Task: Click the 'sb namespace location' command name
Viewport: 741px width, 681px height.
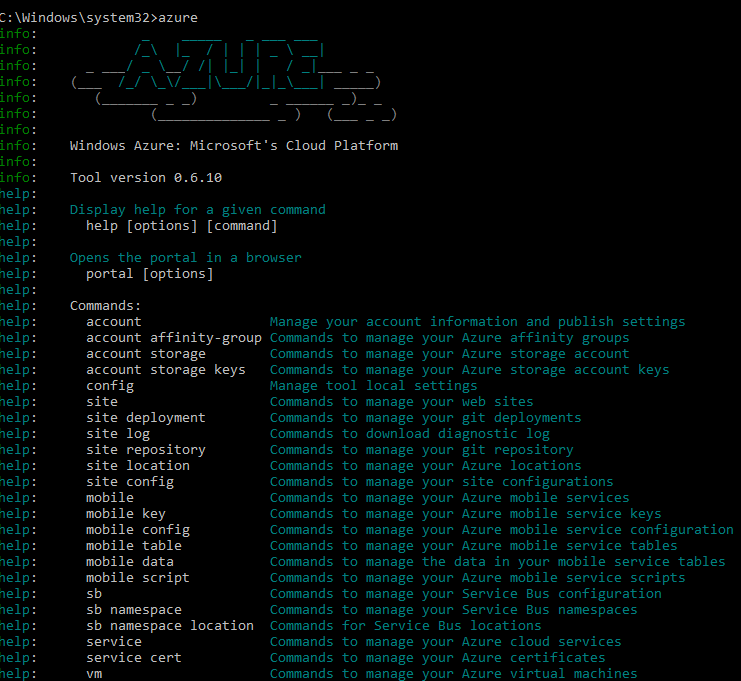Action: (x=170, y=626)
